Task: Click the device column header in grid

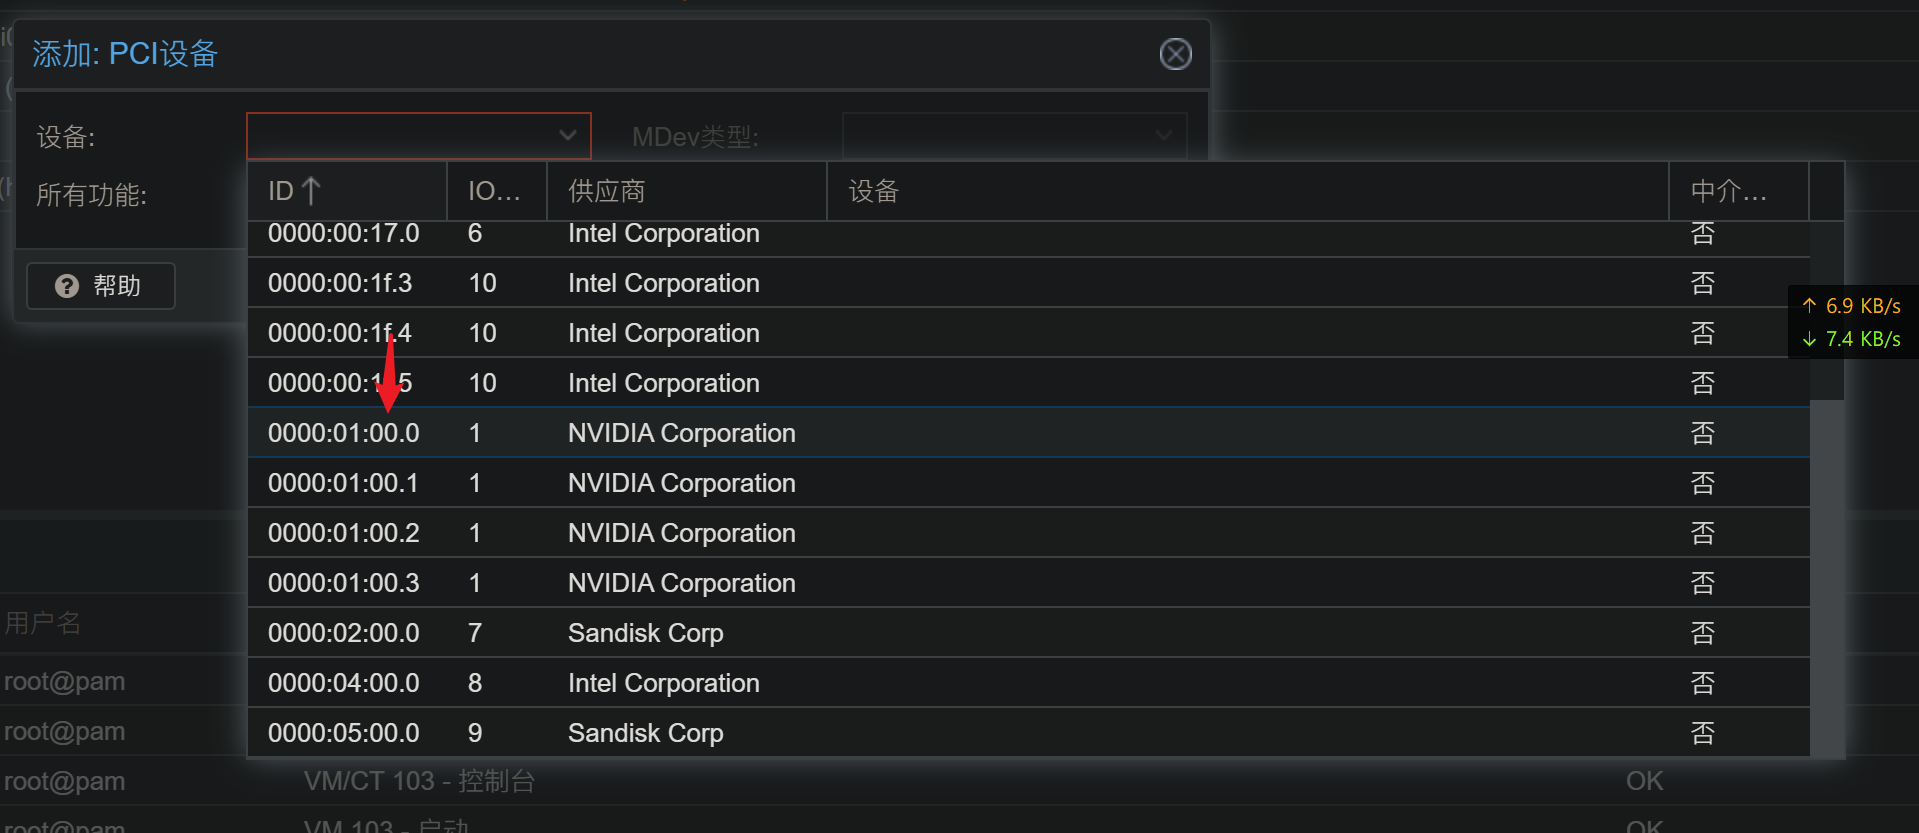Action: point(1246,191)
